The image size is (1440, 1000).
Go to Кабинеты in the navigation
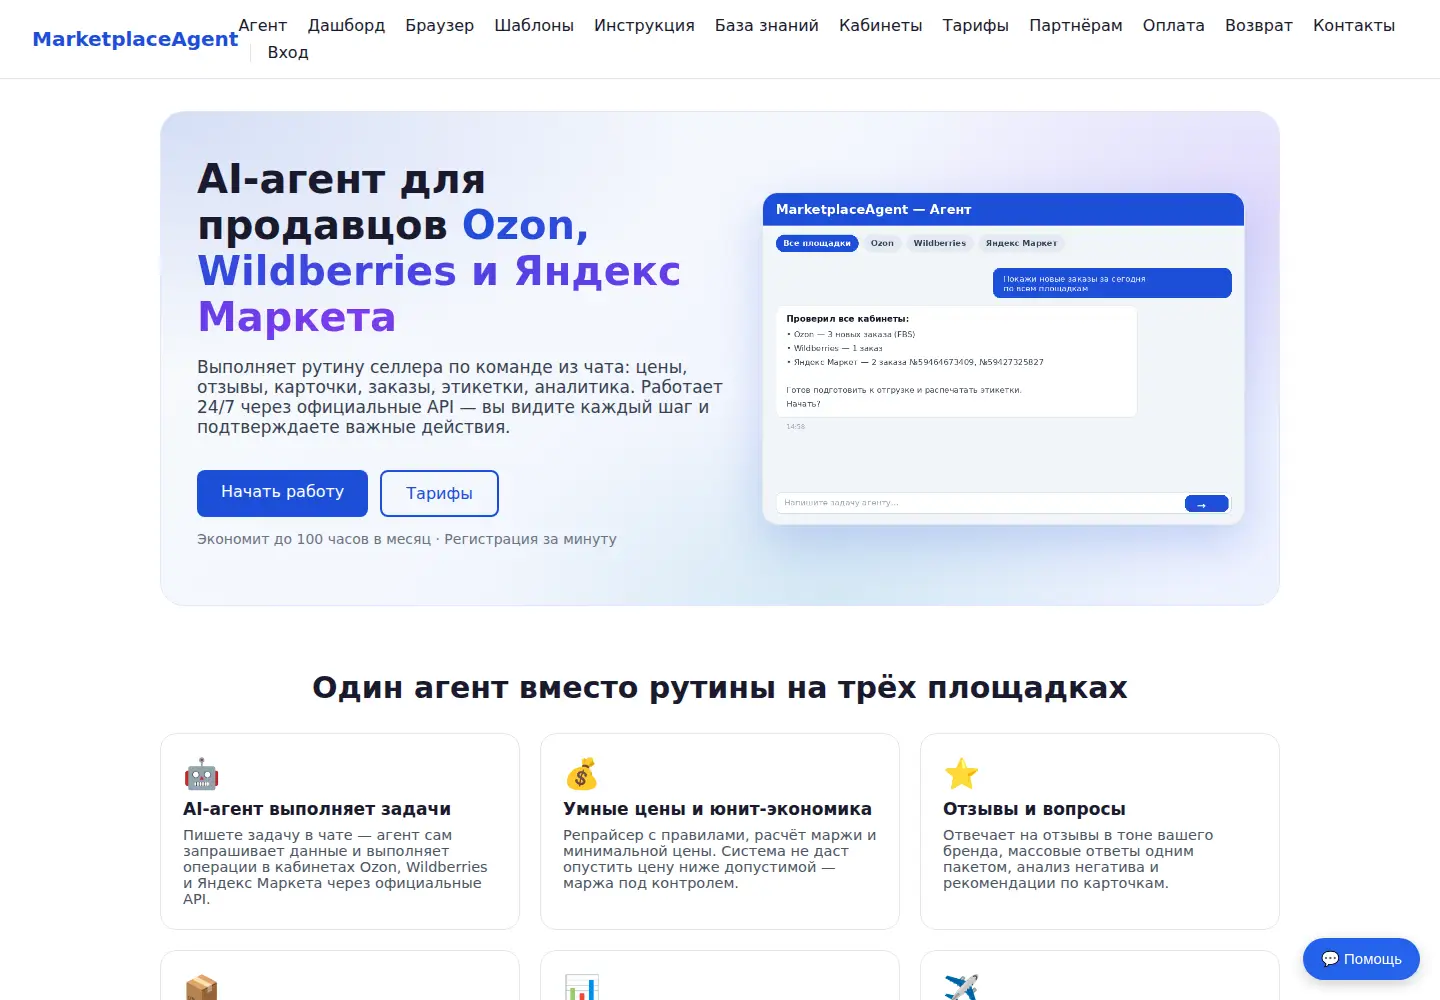coord(881,25)
